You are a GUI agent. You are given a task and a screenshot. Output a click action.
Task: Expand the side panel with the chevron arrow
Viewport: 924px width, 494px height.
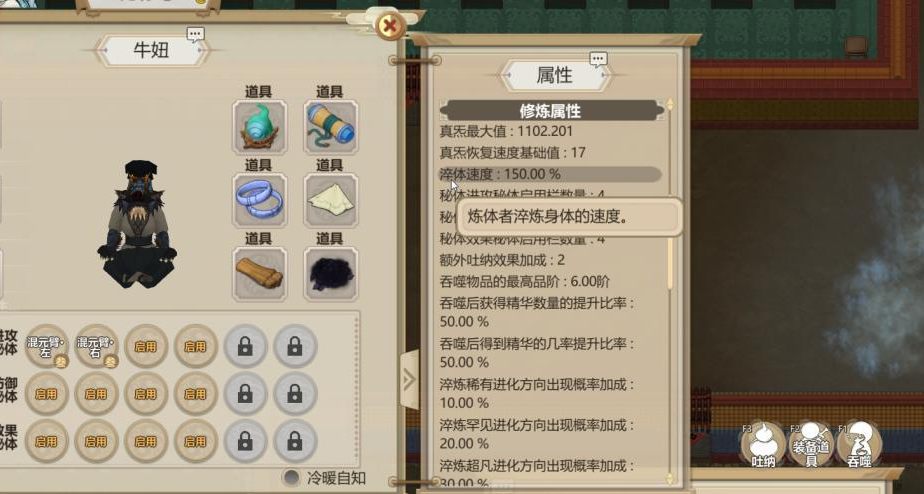pyautogui.click(x=410, y=380)
